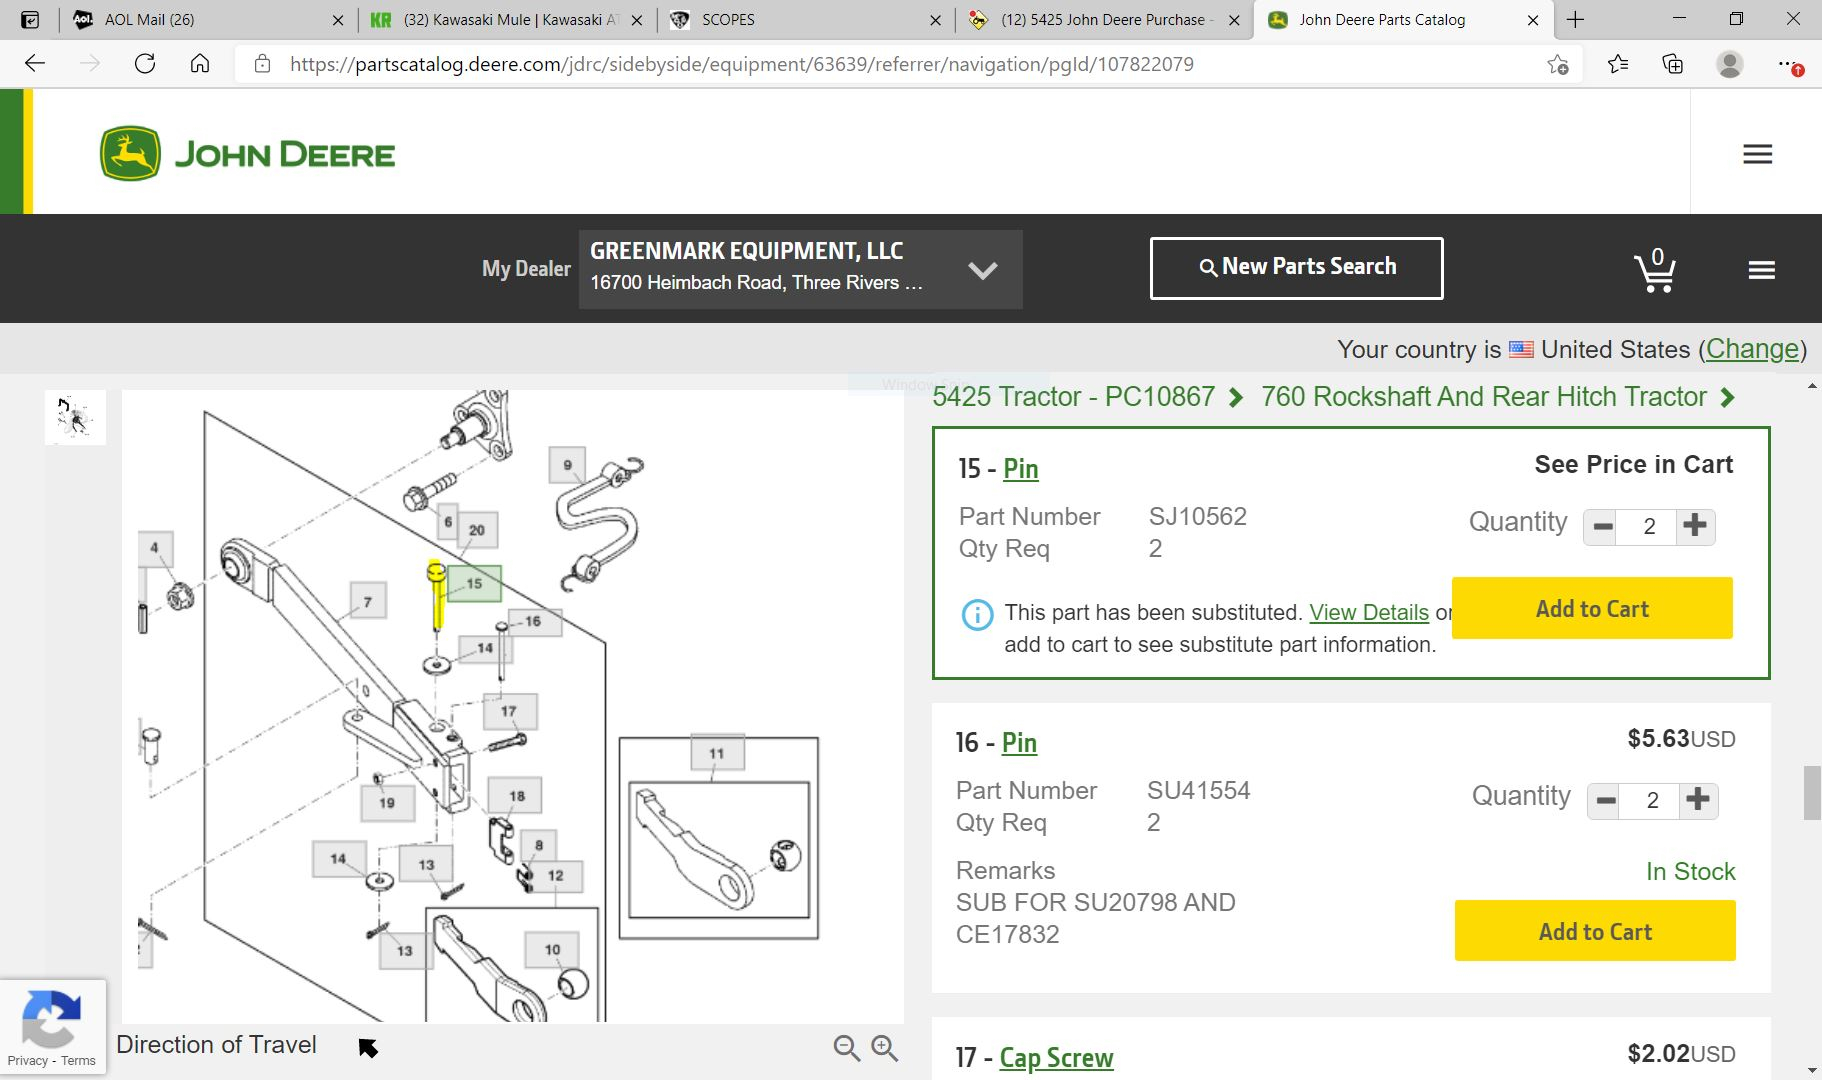Select callout 11 in the diagram
The width and height of the screenshot is (1822, 1080).
717,753
